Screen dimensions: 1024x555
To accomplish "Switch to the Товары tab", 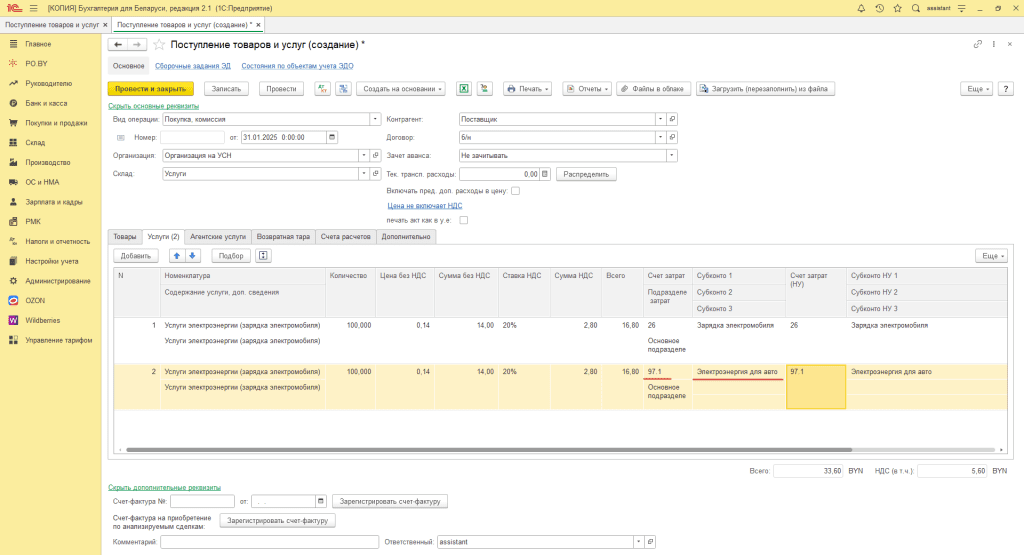I will pyautogui.click(x=125, y=236).
